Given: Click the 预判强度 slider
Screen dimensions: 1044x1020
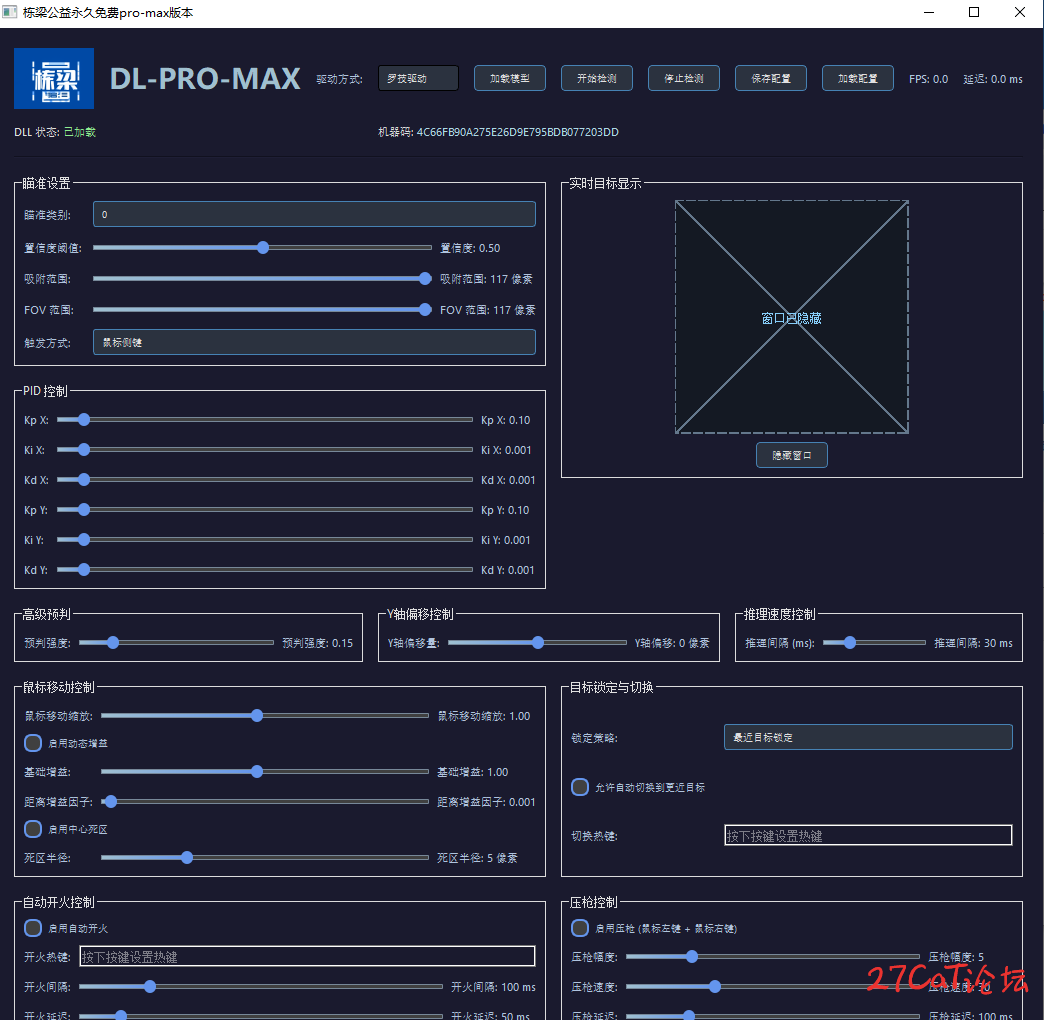Looking at the screenshot, I should pyautogui.click(x=176, y=642).
